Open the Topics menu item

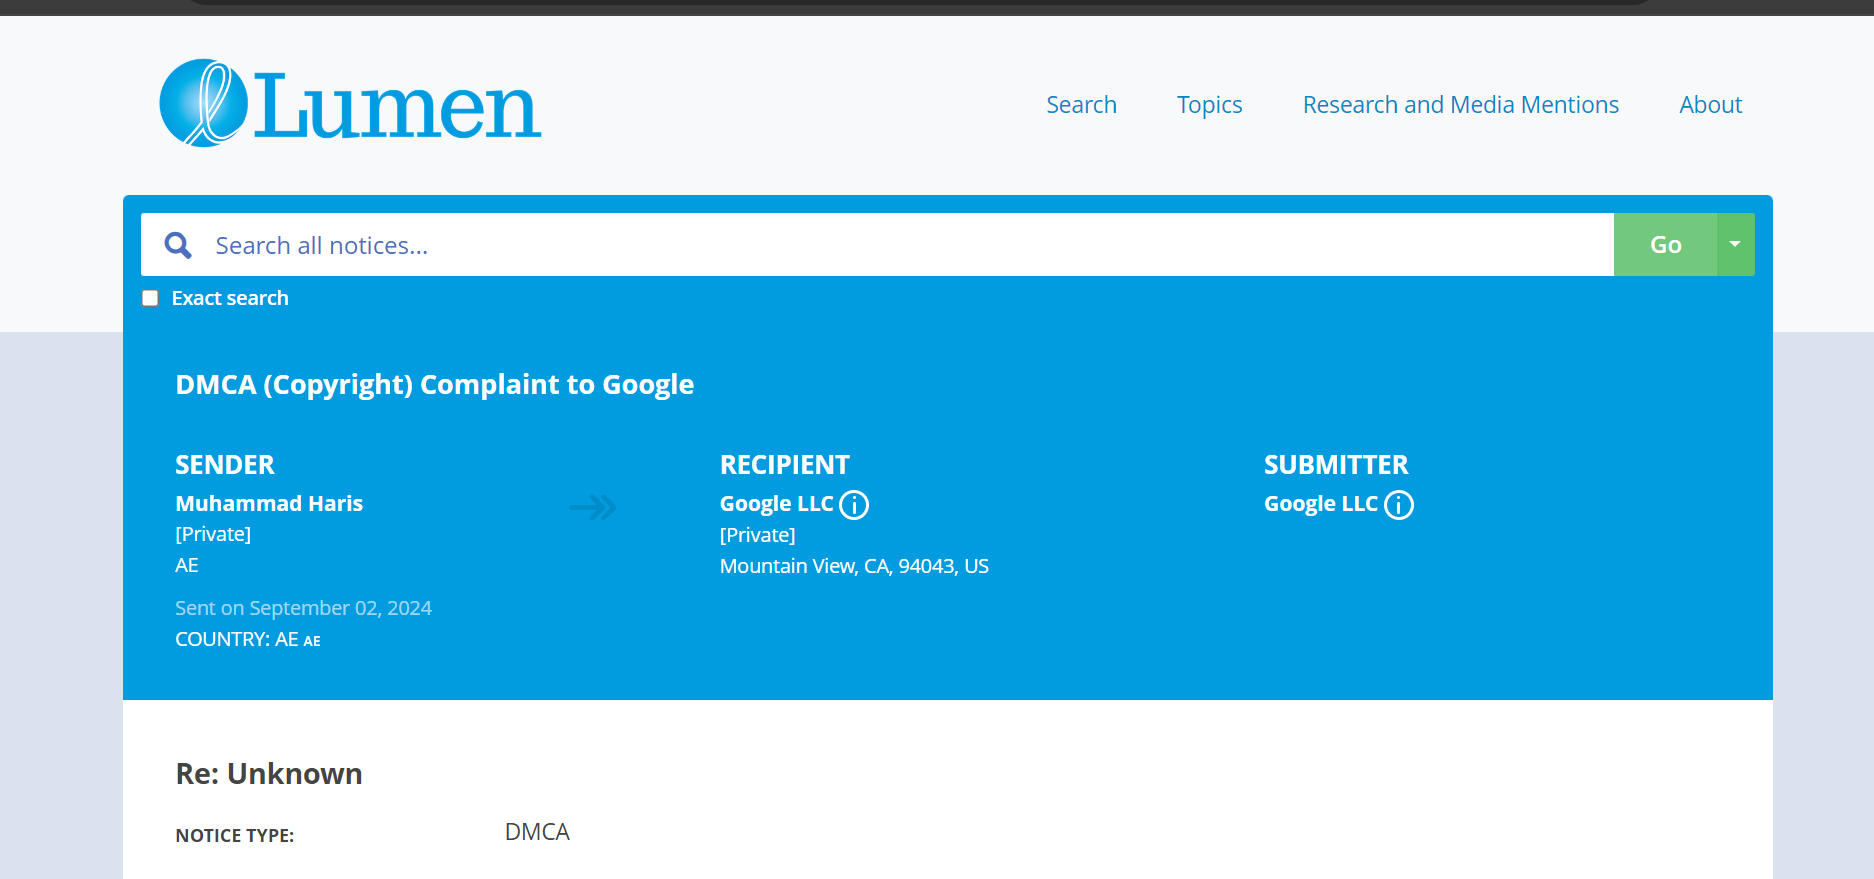click(x=1209, y=105)
